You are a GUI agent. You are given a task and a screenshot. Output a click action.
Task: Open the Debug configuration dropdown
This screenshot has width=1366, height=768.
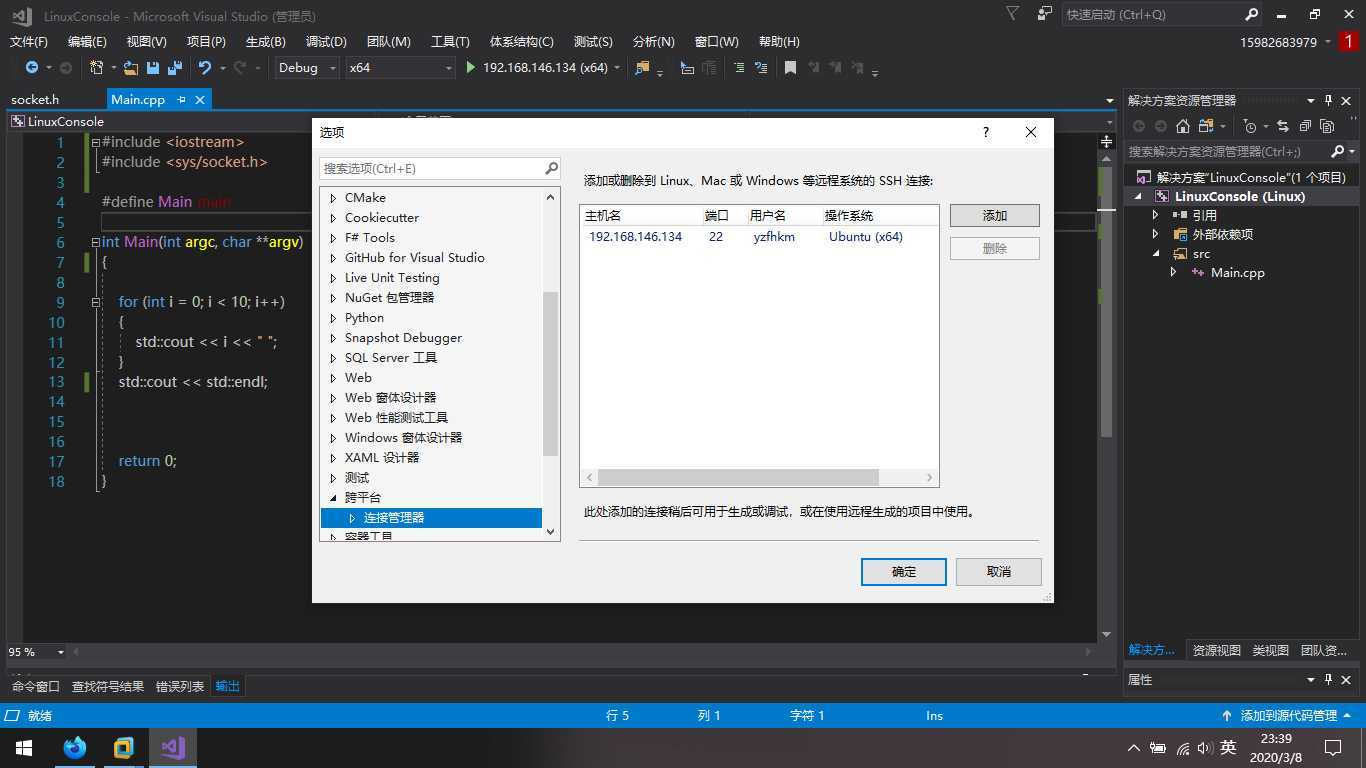point(307,68)
